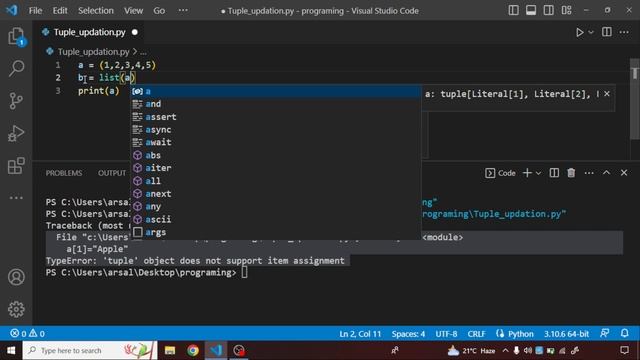The height and width of the screenshot is (360, 640).
Task: Choose 'args' snippet suggestion
Action: pos(276,232)
